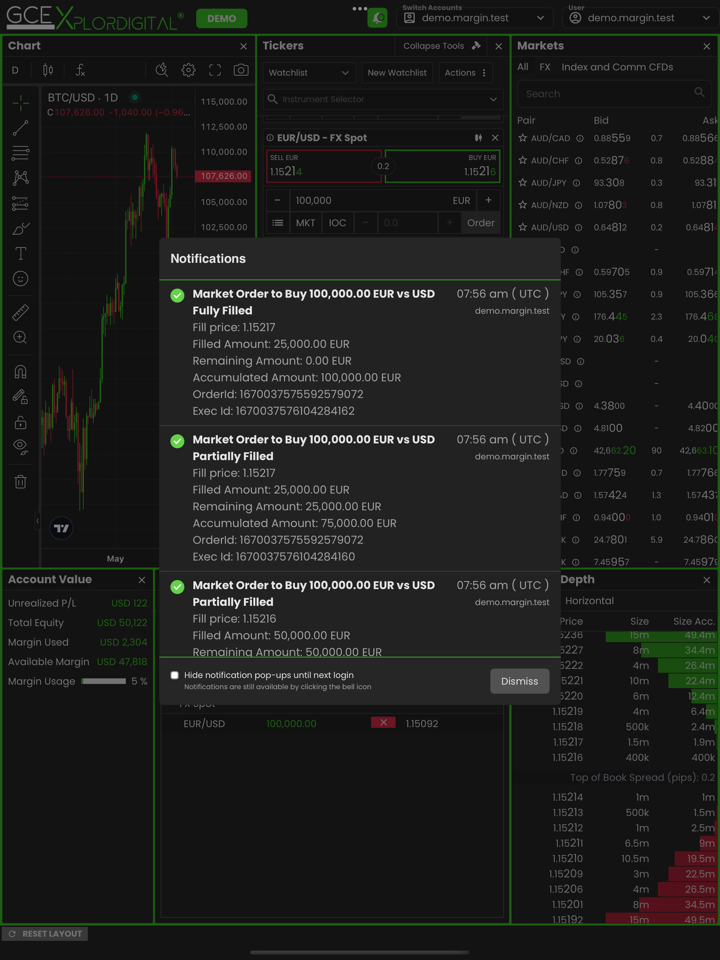Open the Switch Accounts dropdown
Viewport: 720px width, 960px height.
[475, 18]
